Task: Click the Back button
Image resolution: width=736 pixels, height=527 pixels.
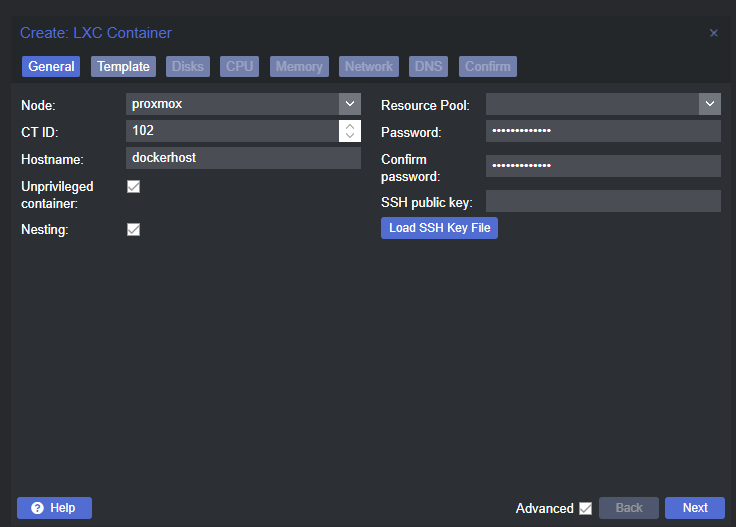Action: (x=629, y=508)
